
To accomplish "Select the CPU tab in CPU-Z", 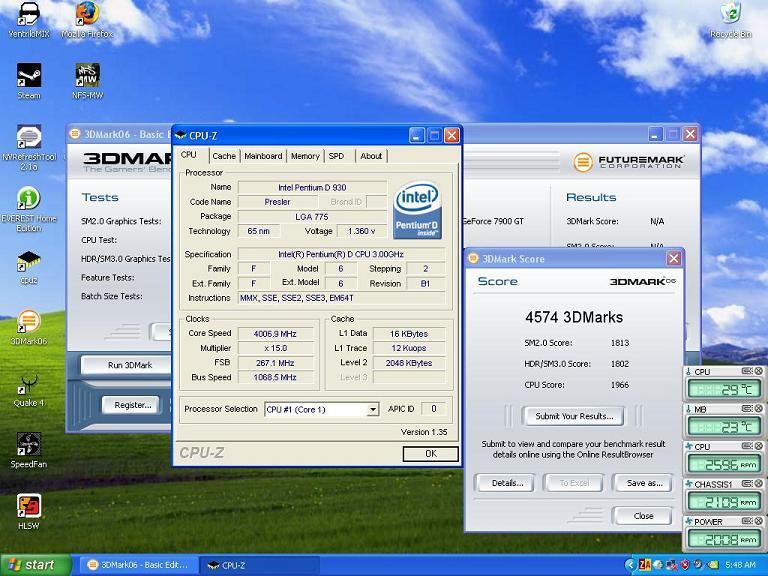I will tap(189, 155).
